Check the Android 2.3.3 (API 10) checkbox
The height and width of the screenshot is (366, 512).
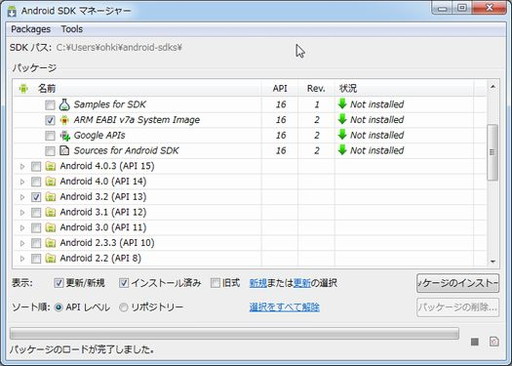tap(36, 243)
